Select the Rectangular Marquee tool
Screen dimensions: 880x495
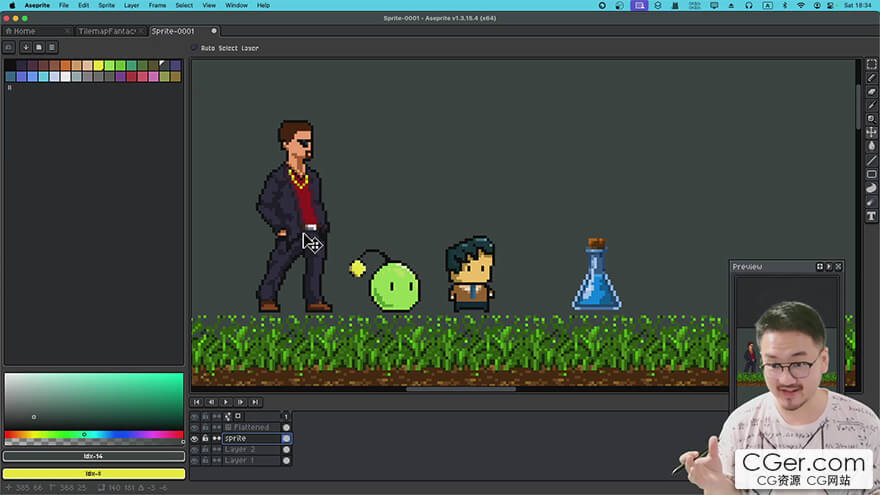point(871,64)
